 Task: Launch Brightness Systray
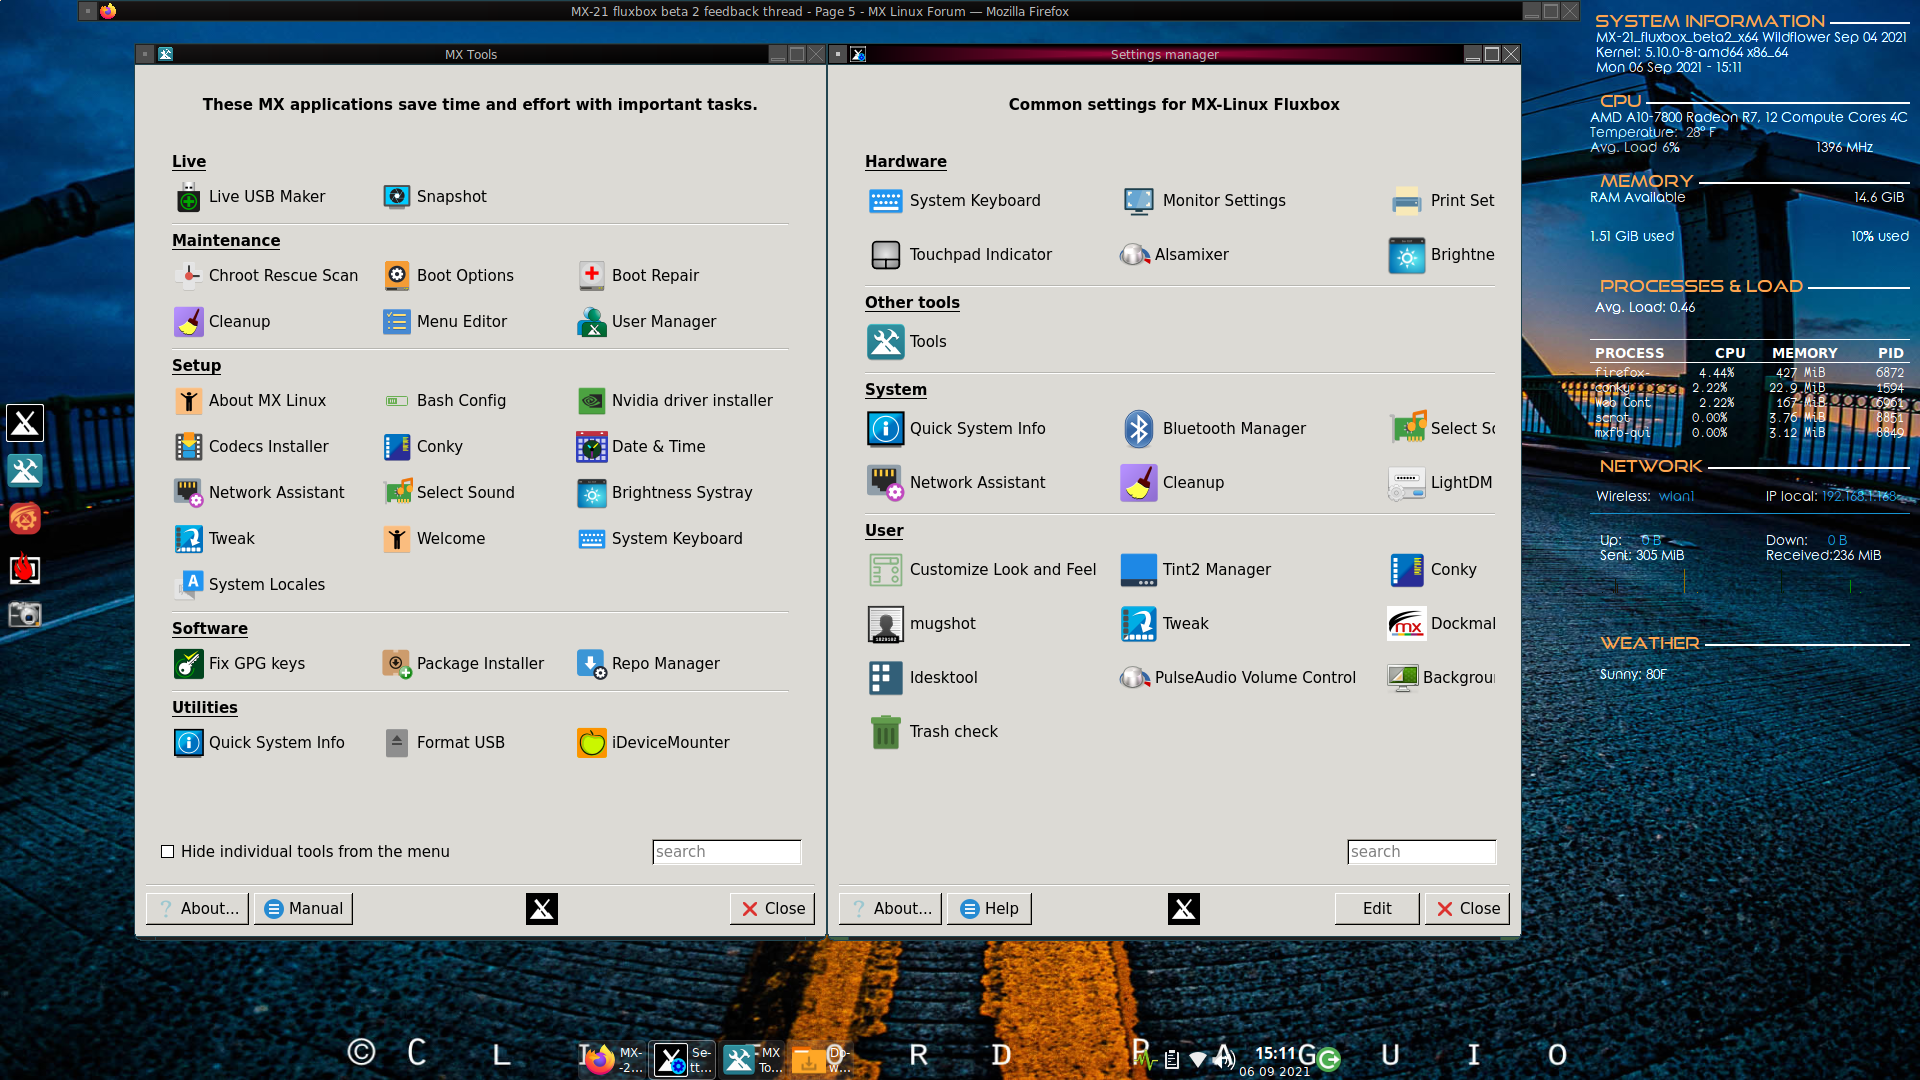[x=665, y=492]
